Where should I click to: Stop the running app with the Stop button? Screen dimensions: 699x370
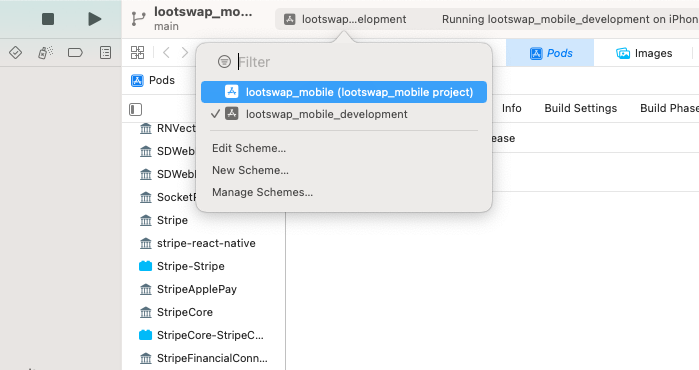click(x=48, y=19)
